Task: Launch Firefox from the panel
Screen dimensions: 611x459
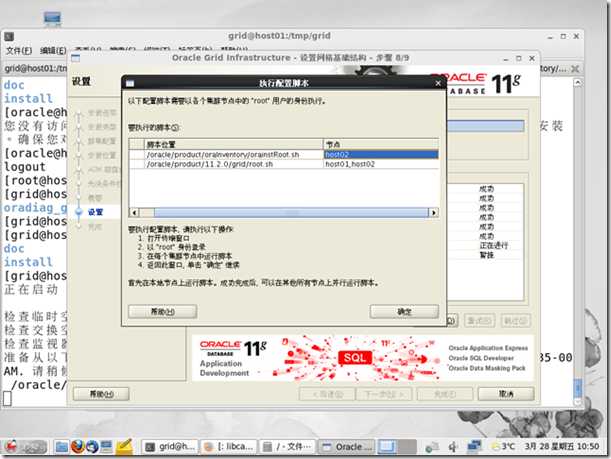Action: pyautogui.click(x=77, y=447)
